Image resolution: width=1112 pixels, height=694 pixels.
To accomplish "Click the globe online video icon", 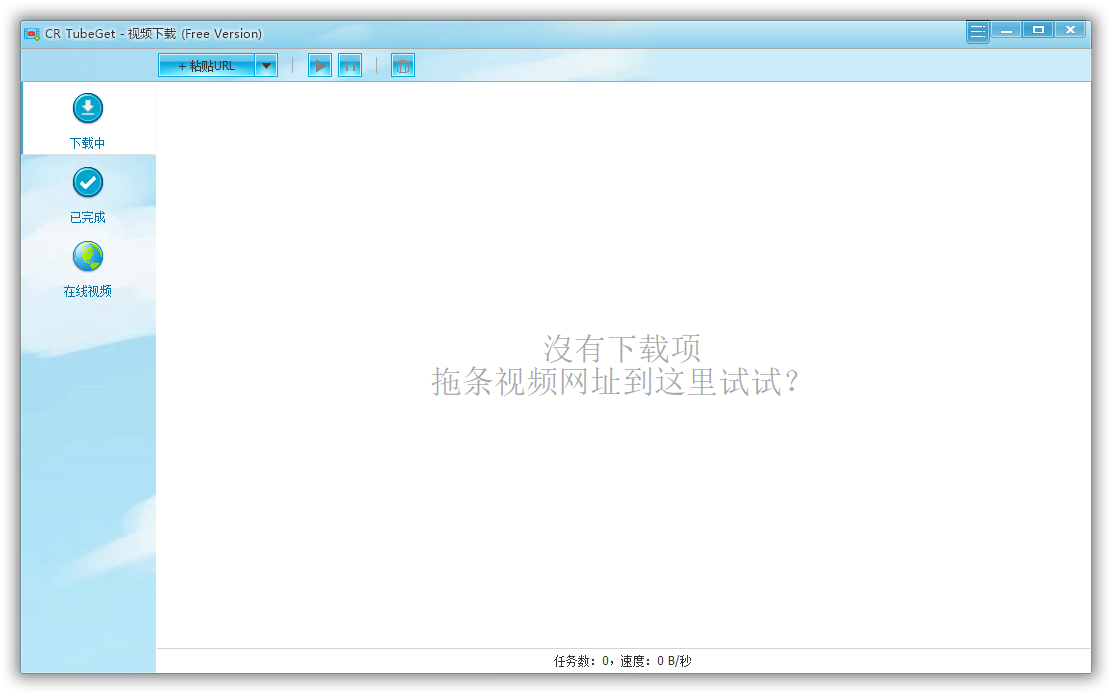I will pyautogui.click(x=88, y=257).
